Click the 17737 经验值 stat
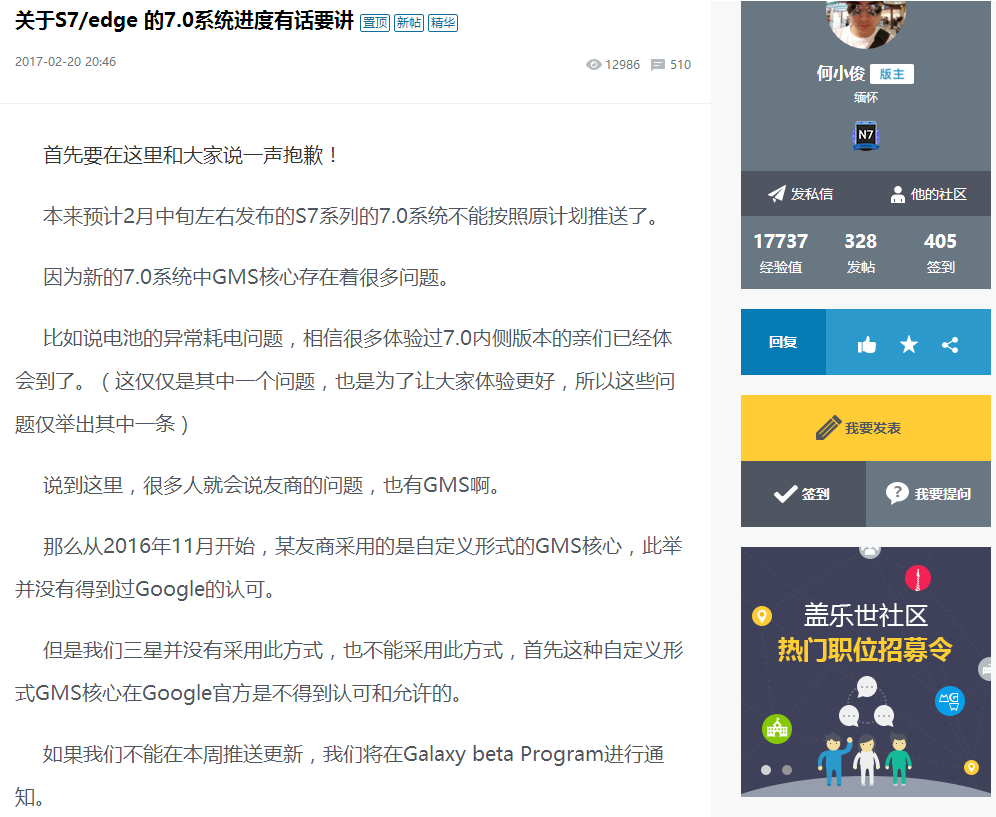Image resolution: width=996 pixels, height=817 pixels. 781,253
